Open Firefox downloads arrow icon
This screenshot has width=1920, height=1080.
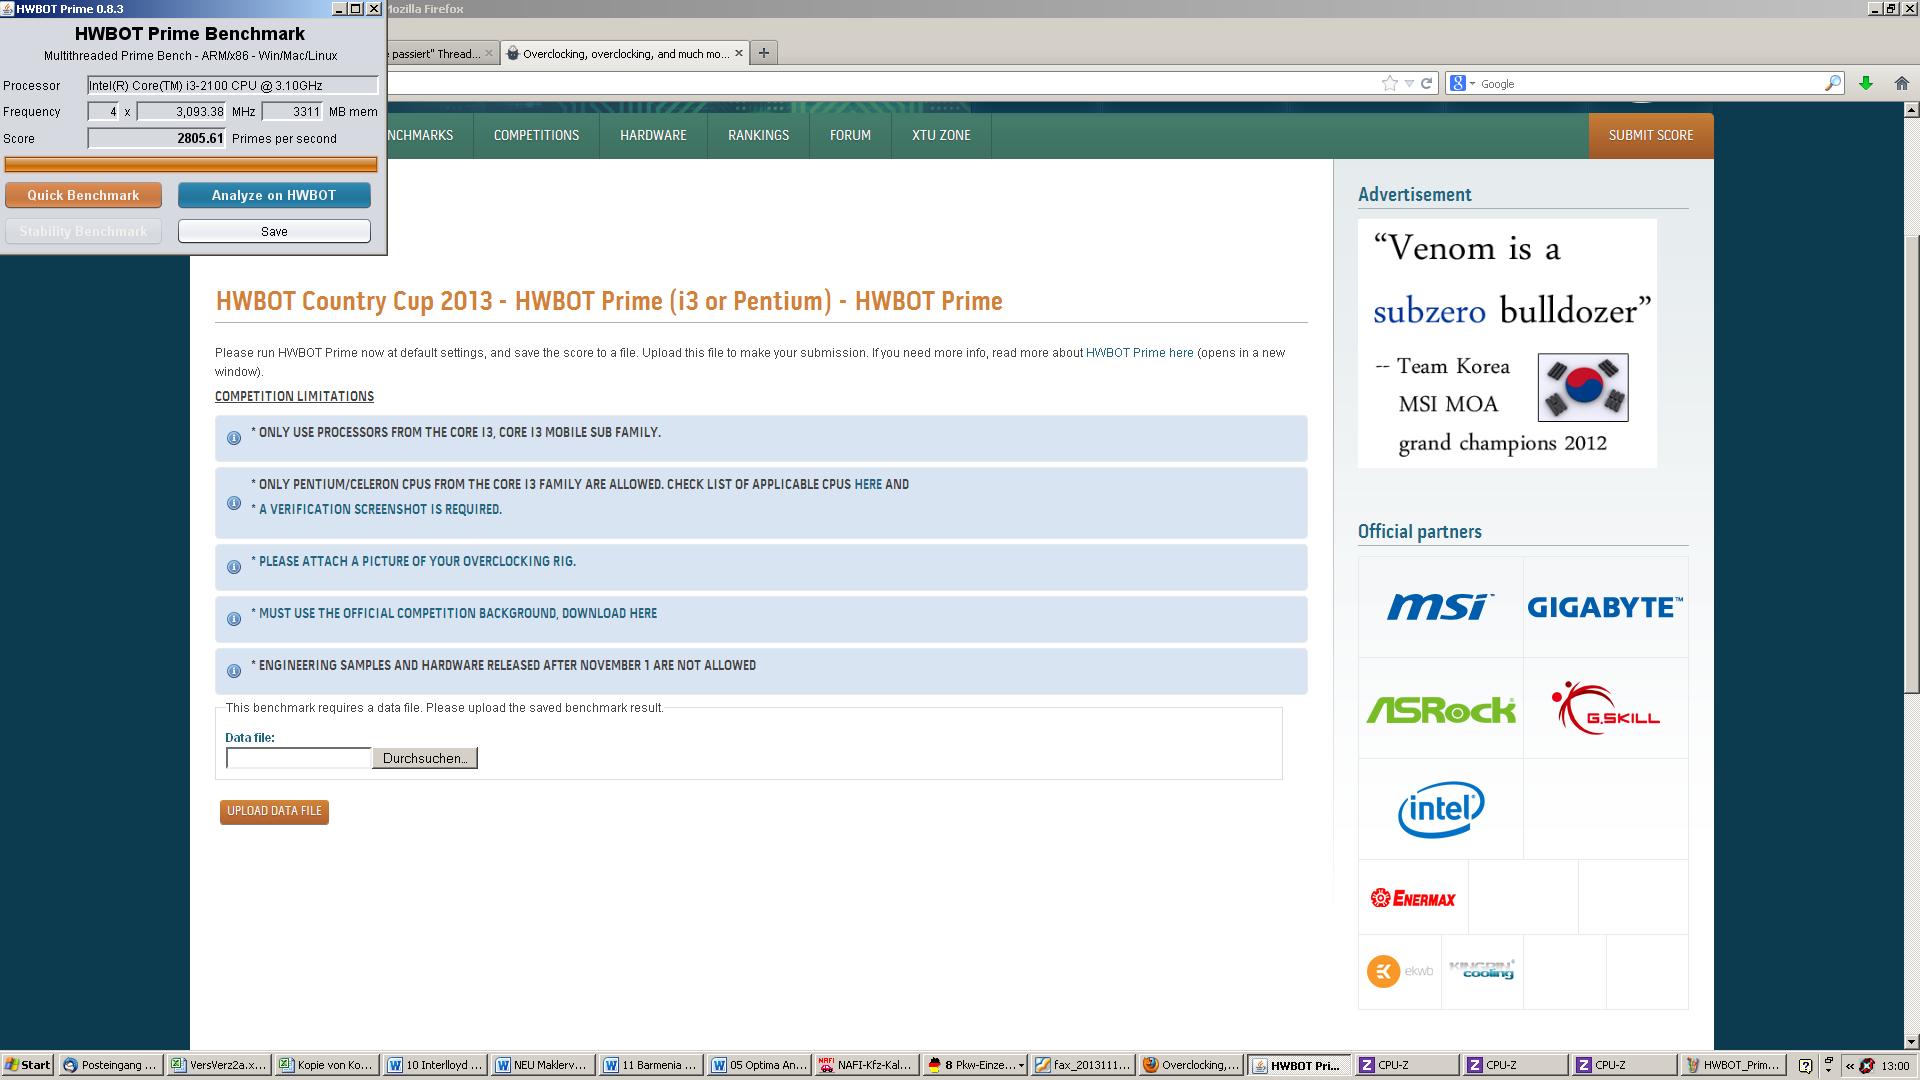click(1866, 83)
